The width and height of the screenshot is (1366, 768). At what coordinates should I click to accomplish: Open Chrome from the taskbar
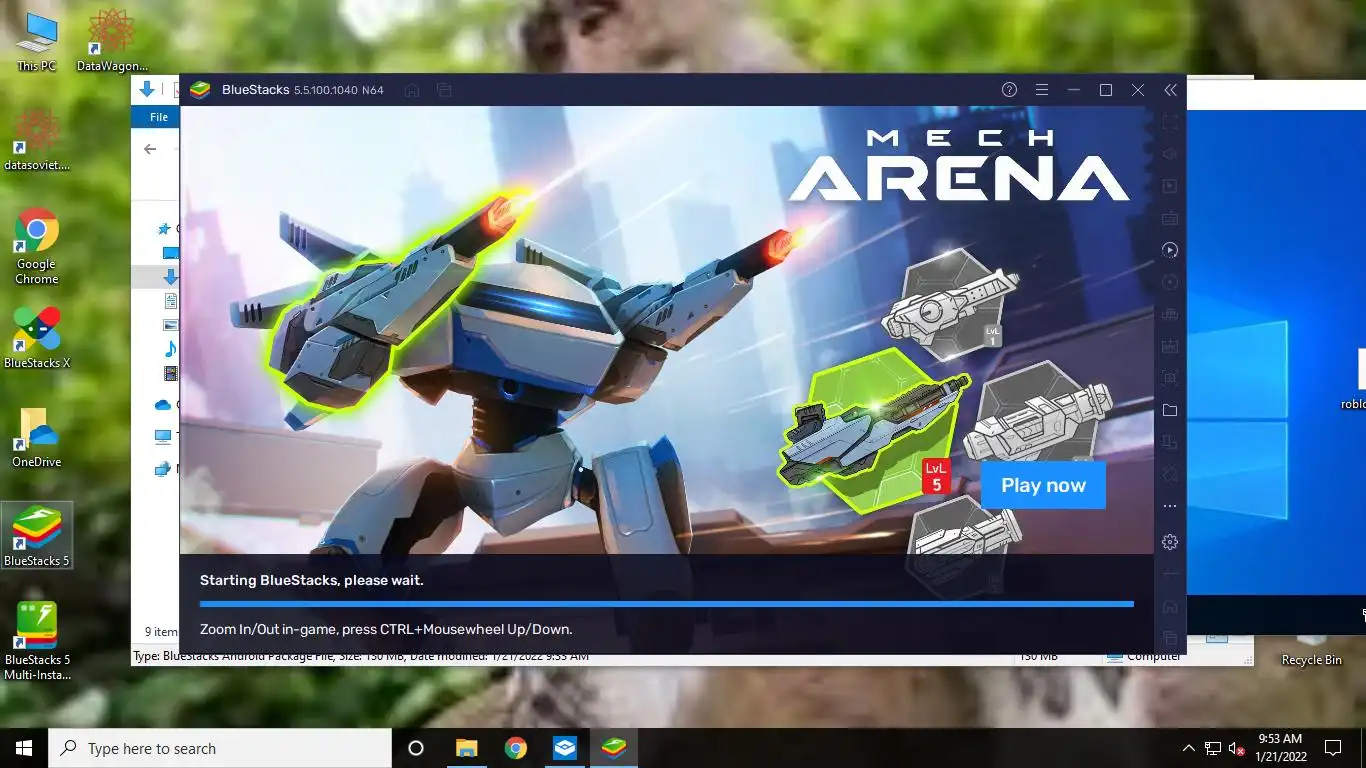[515, 748]
